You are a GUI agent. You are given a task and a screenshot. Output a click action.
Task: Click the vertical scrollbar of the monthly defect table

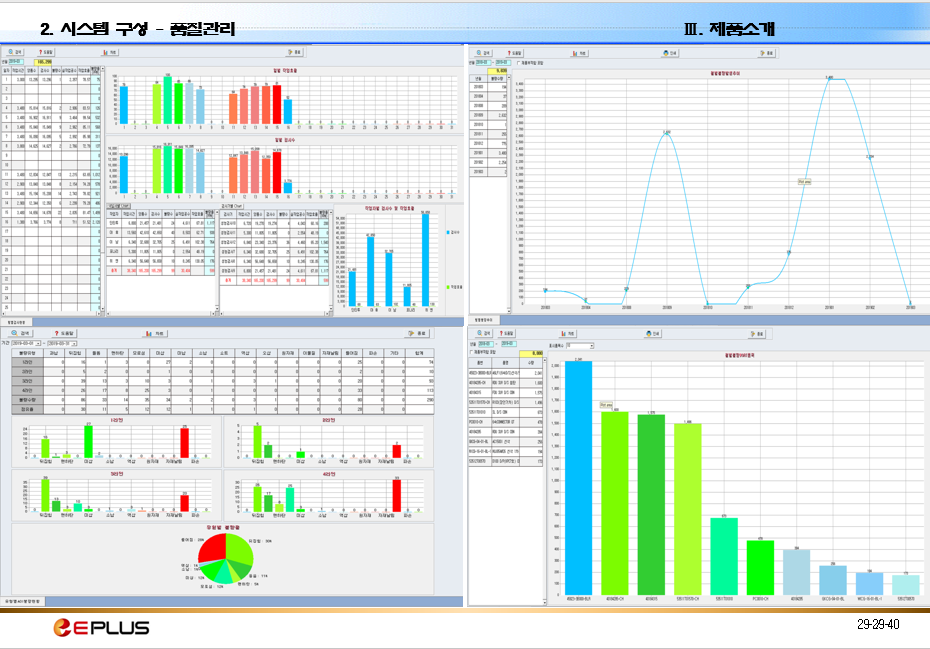click(x=508, y=193)
